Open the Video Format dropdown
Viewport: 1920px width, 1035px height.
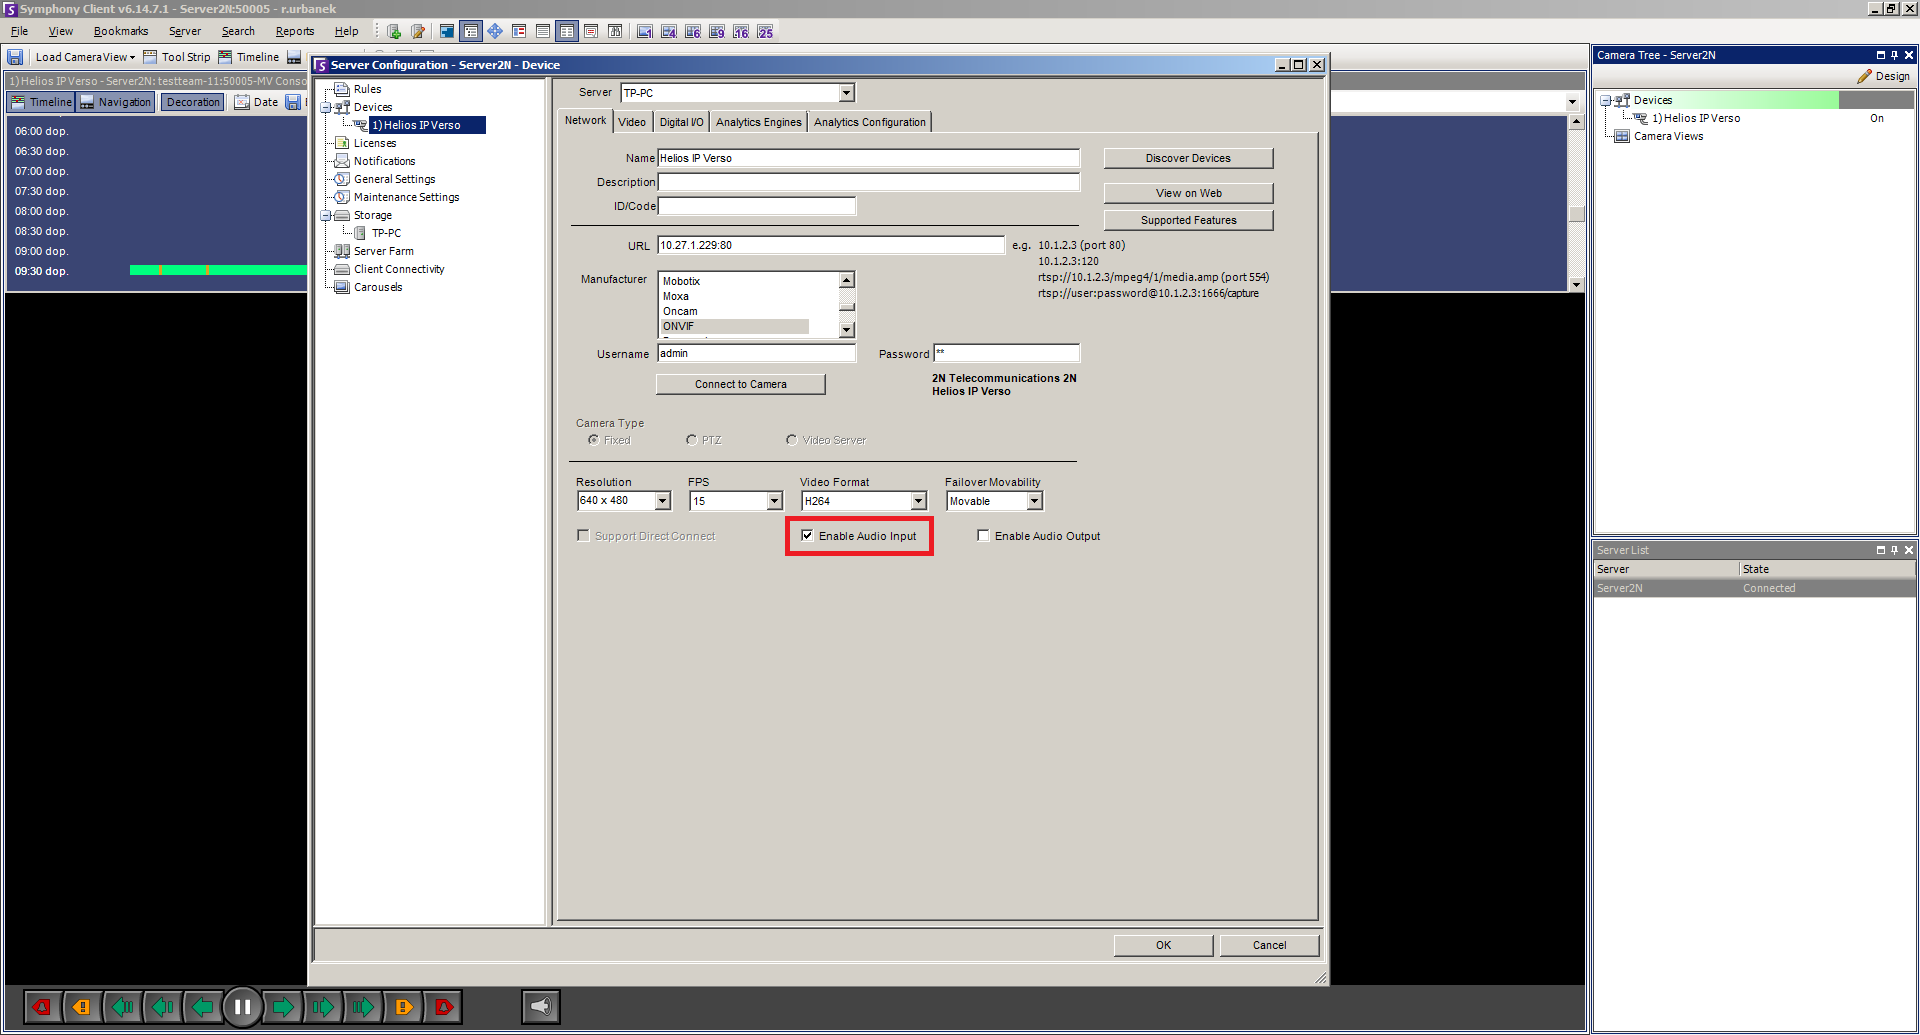(918, 501)
